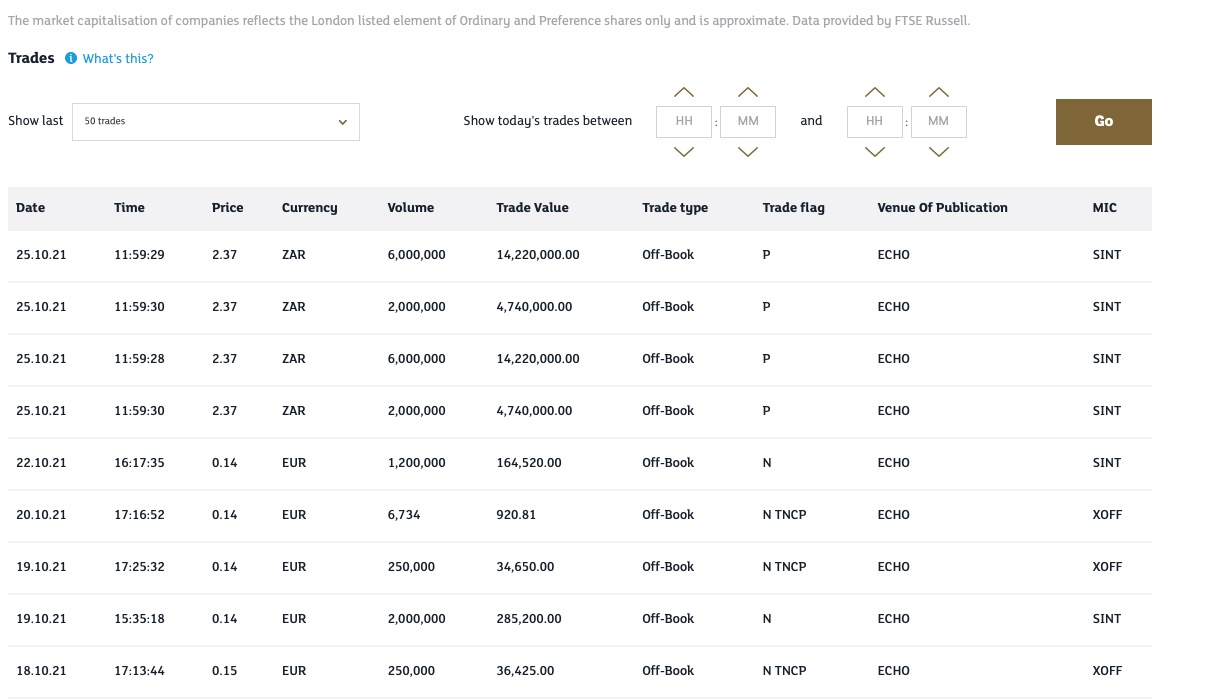Select the 22.10.21 trade row date cell
The height and width of the screenshot is (700, 1210).
[41, 463]
